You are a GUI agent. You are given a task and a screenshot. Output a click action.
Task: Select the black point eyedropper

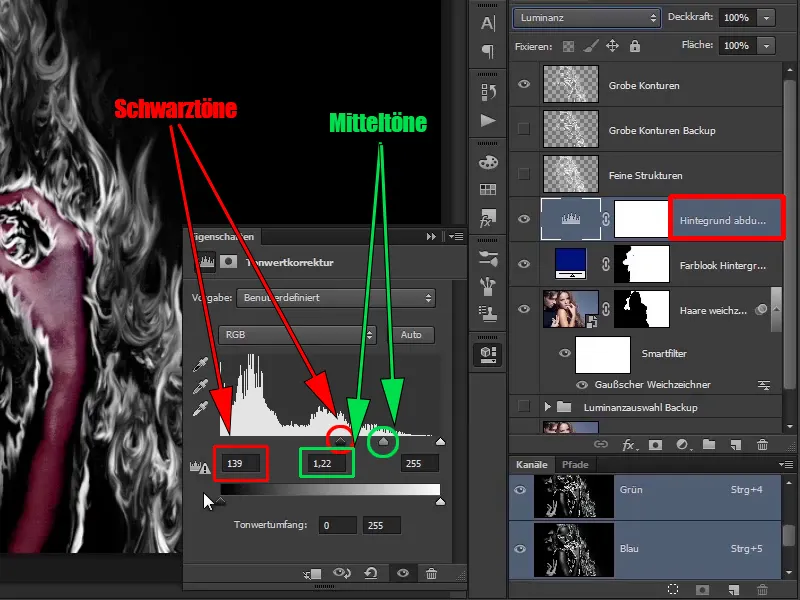tap(201, 364)
